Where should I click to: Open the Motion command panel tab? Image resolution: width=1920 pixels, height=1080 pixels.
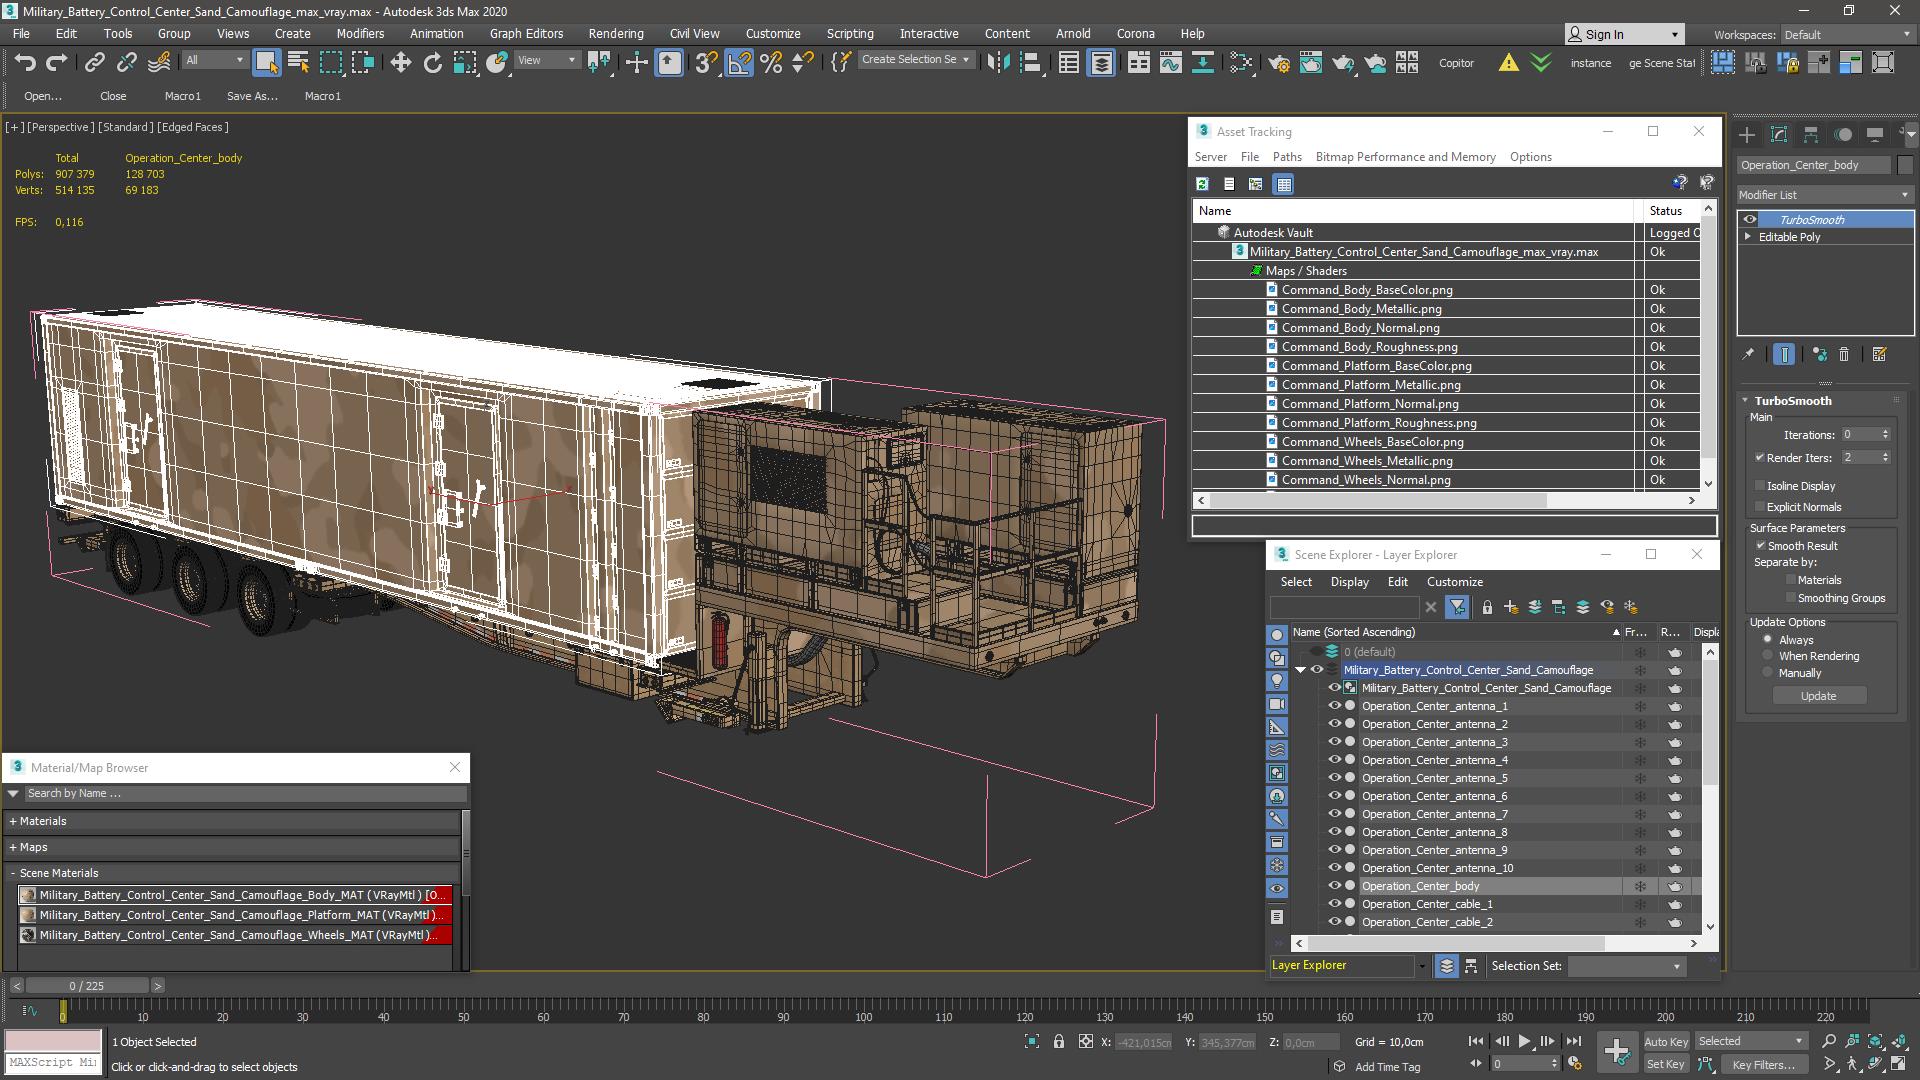click(1843, 134)
